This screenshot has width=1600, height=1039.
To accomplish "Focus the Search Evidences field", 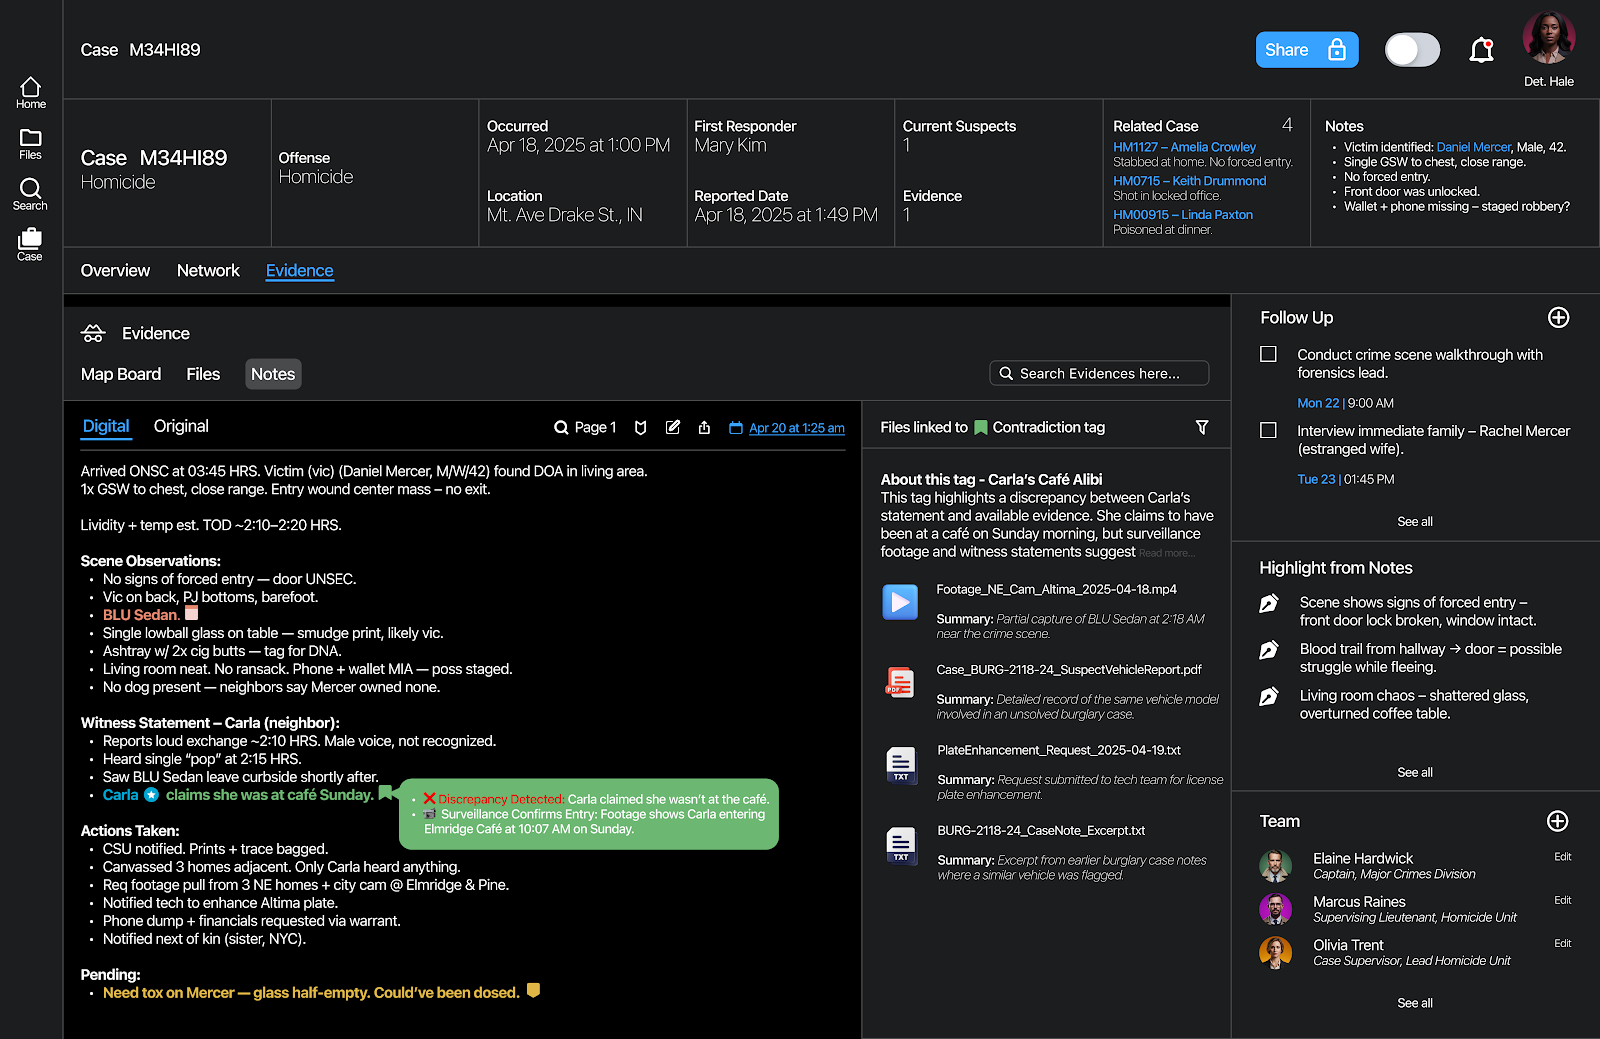I will [1099, 373].
